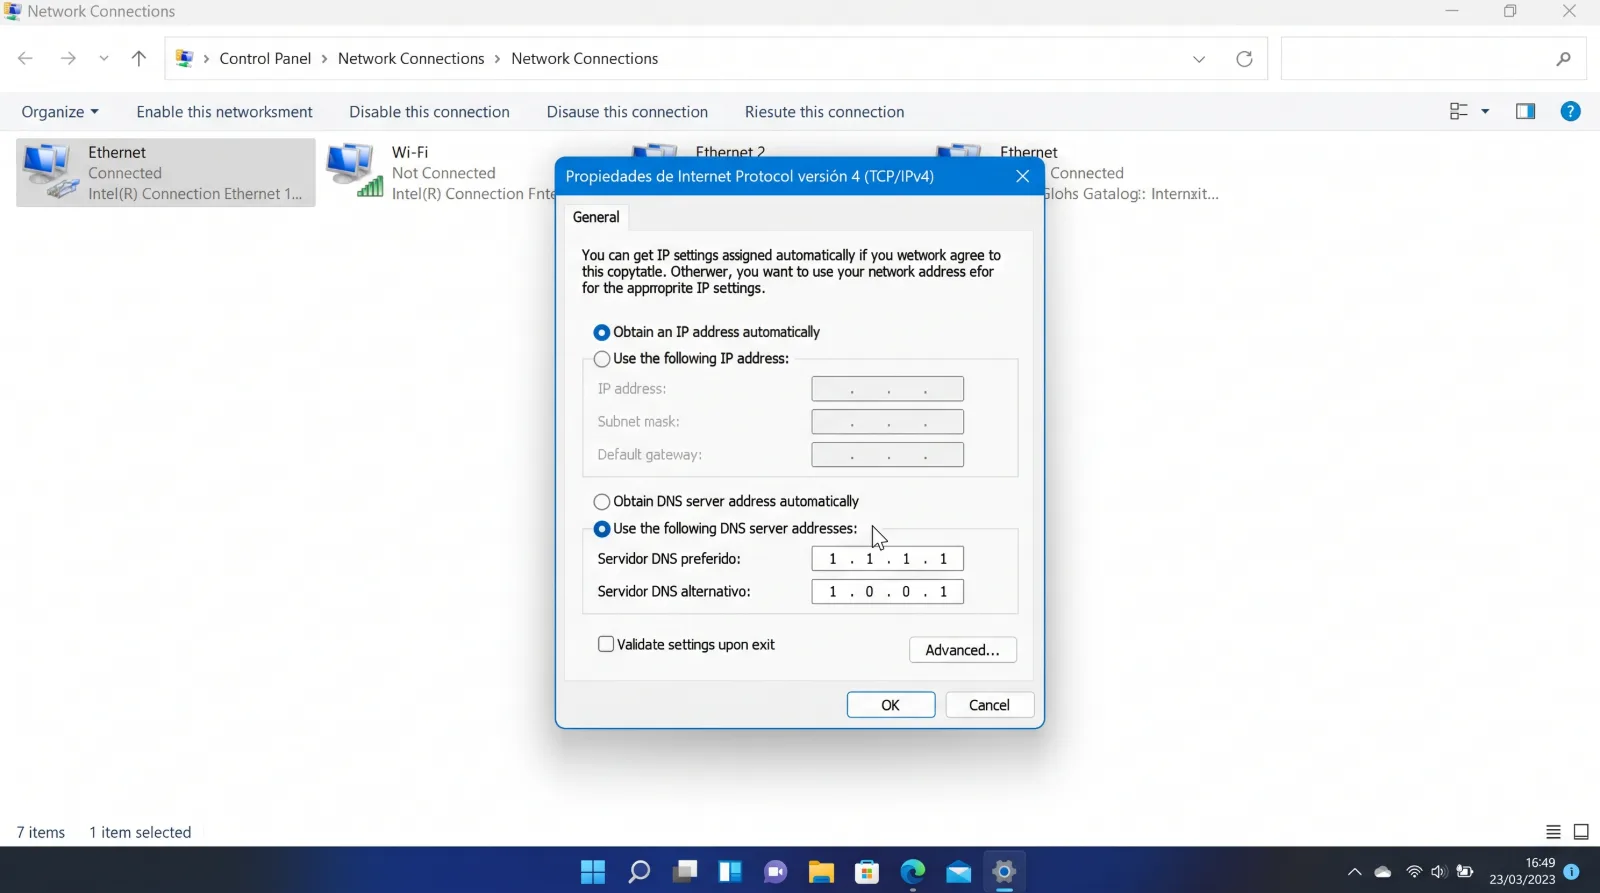1600x893 pixels.
Task: Click the Back navigation arrow
Action: point(26,58)
